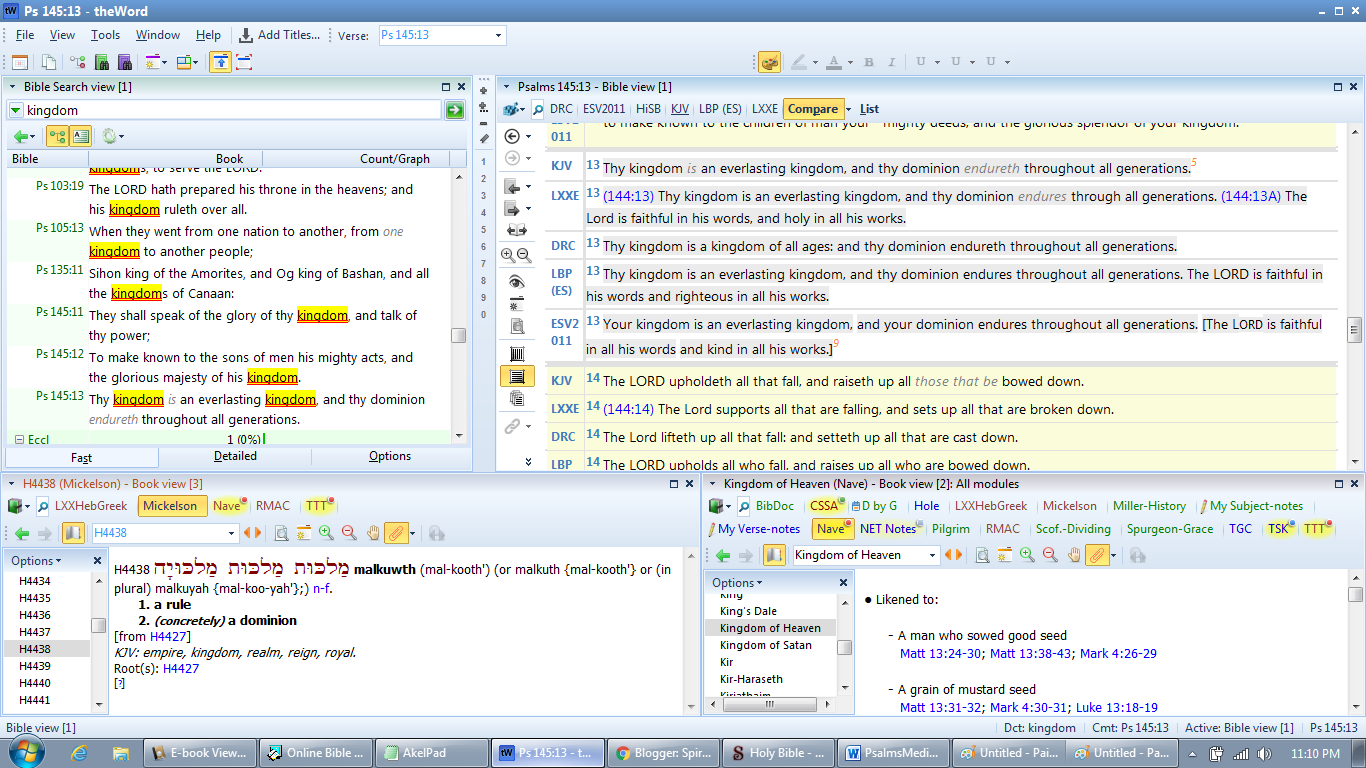1366x768 pixels.
Task: Click zoom in magnifier in Nave book view
Action: click(1027, 555)
